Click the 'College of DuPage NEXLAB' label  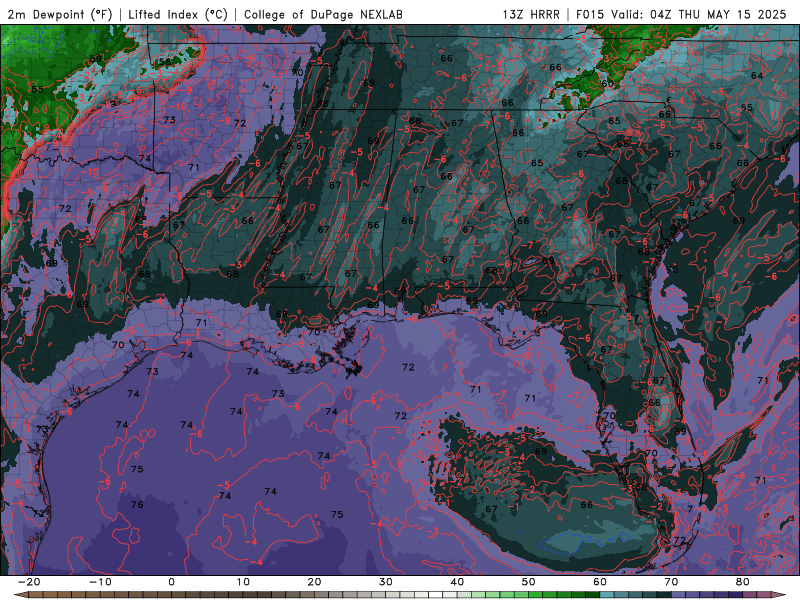(323, 14)
